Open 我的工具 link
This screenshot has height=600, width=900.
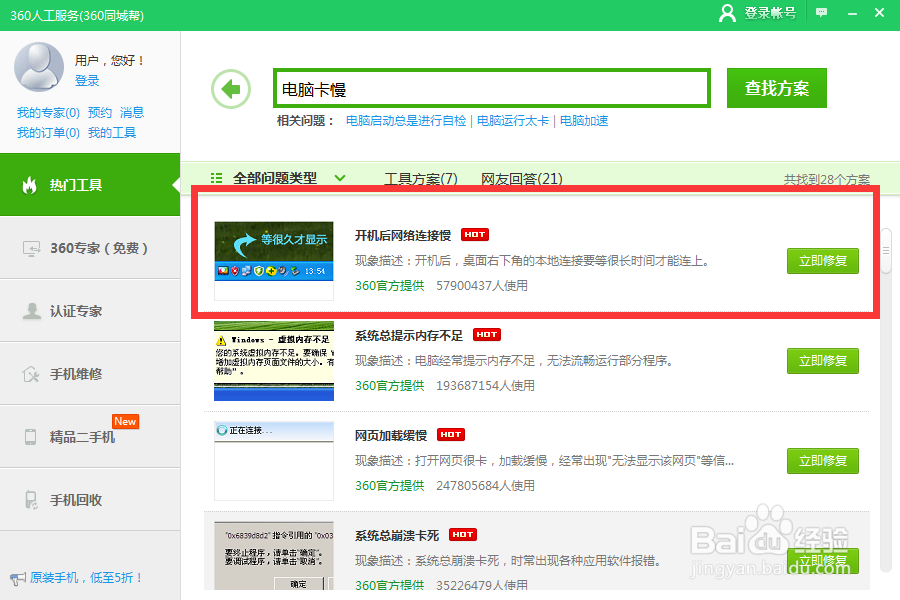112,133
